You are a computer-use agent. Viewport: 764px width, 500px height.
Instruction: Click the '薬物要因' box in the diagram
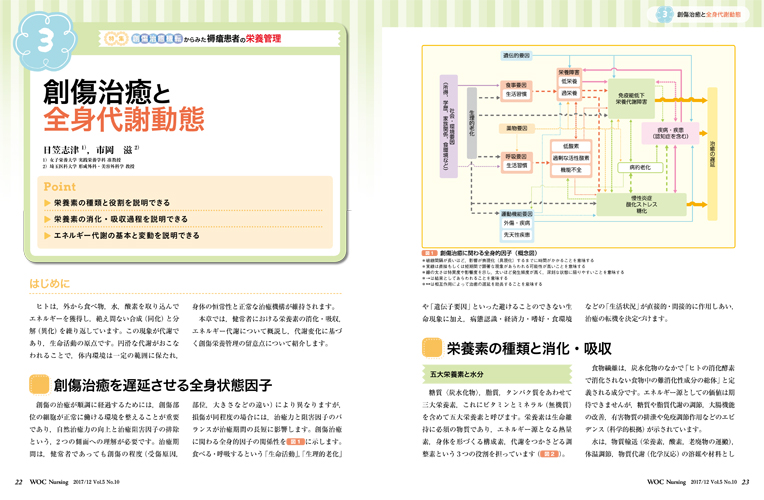pyautogui.click(x=517, y=129)
